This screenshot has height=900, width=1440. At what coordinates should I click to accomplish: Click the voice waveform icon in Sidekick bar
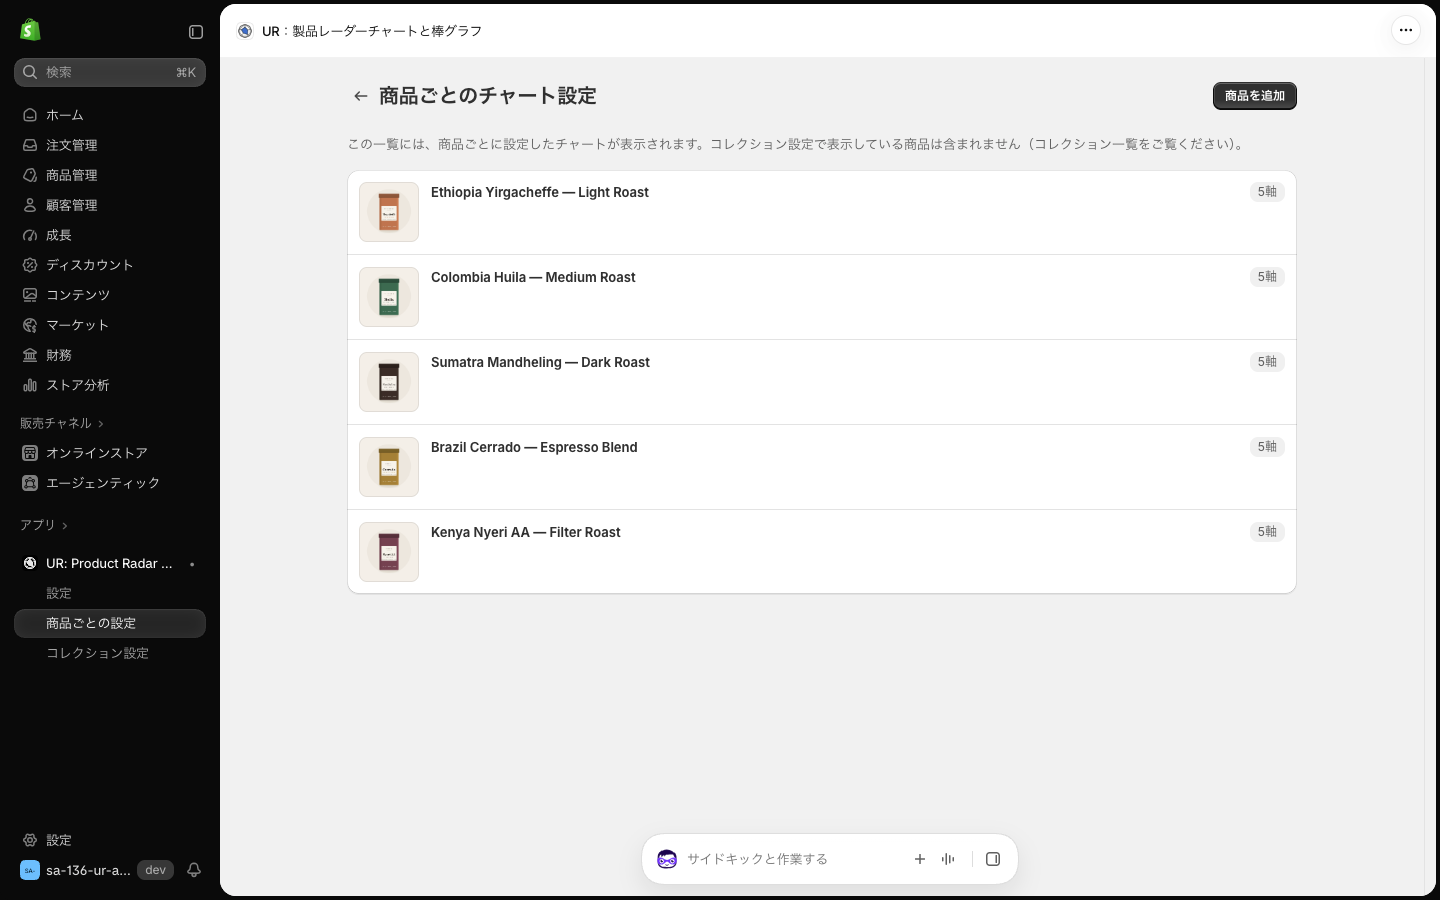pos(948,859)
